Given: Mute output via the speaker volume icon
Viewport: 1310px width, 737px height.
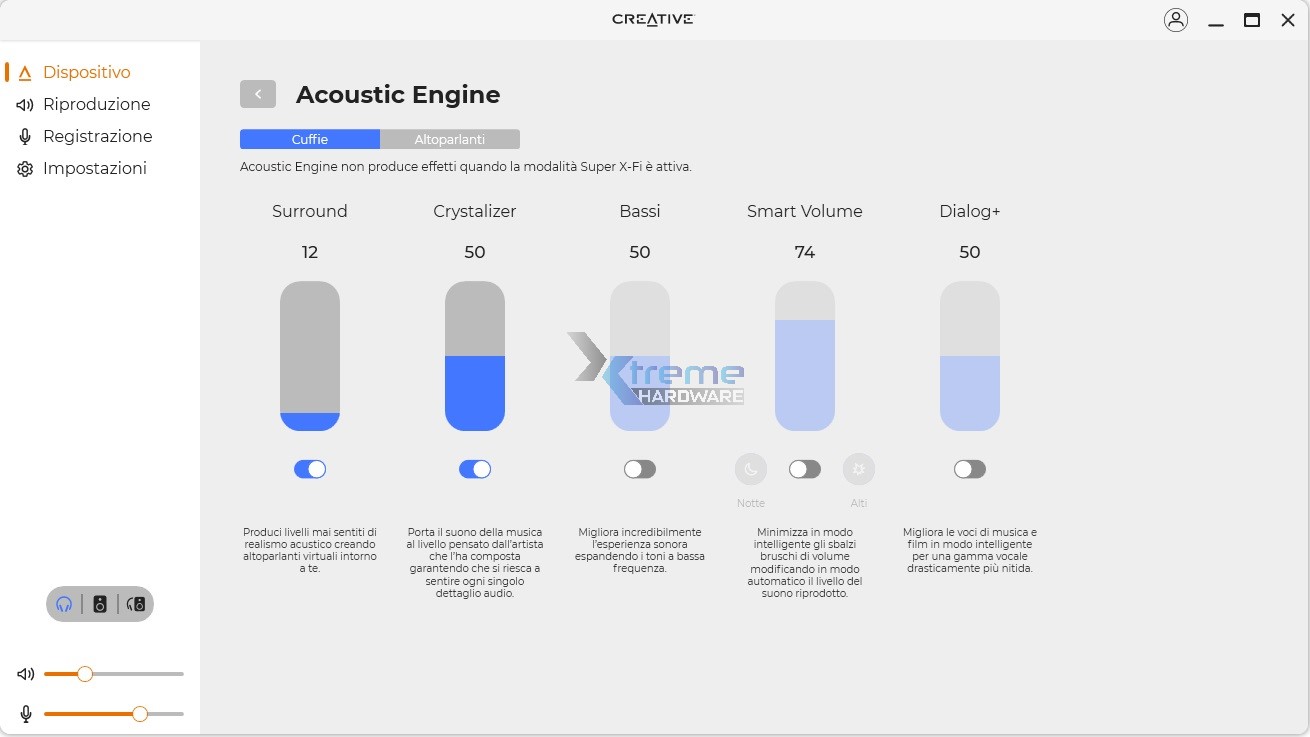Looking at the screenshot, I should [x=26, y=674].
